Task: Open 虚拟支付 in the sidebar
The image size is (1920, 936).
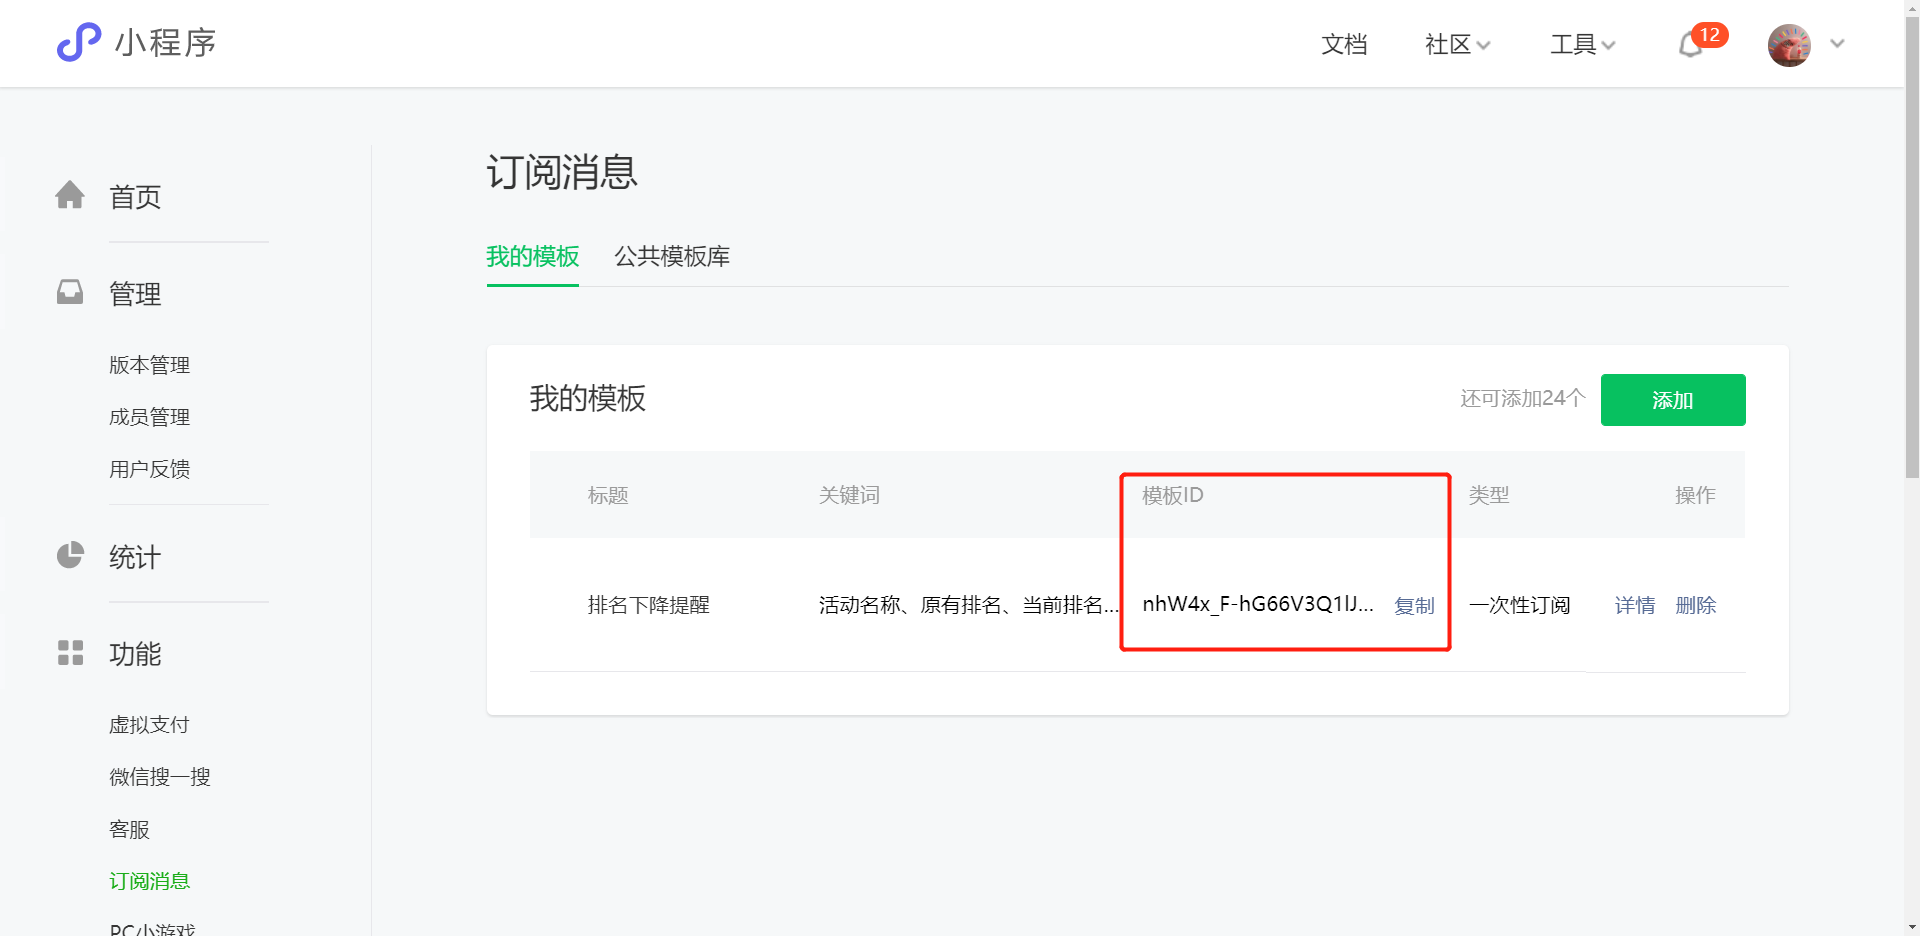Action: pos(149,725)
